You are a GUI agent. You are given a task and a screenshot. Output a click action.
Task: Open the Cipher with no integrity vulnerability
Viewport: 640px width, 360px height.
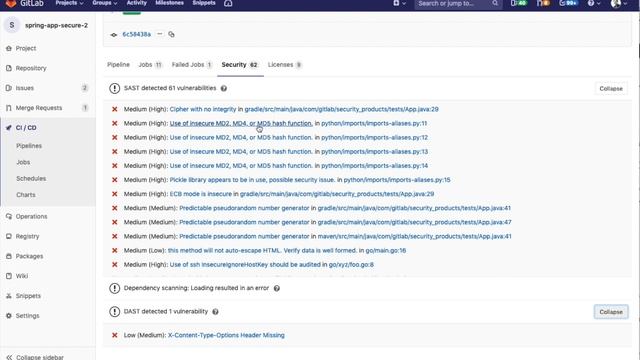203,109
